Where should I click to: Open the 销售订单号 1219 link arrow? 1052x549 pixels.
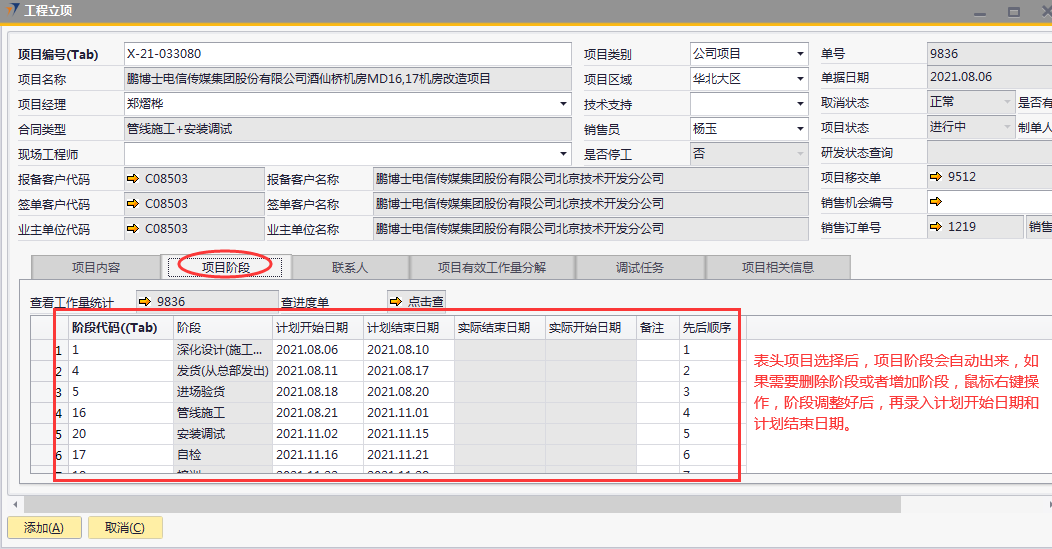coord(935,227)
